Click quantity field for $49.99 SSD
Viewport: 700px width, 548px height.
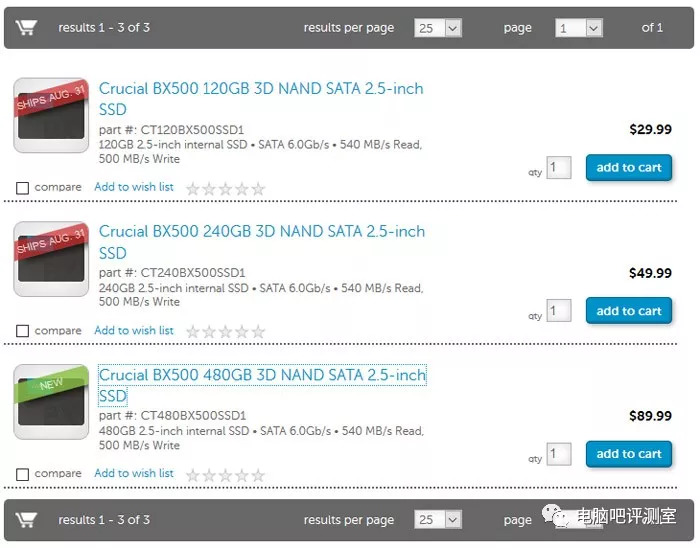pos(559,311)
